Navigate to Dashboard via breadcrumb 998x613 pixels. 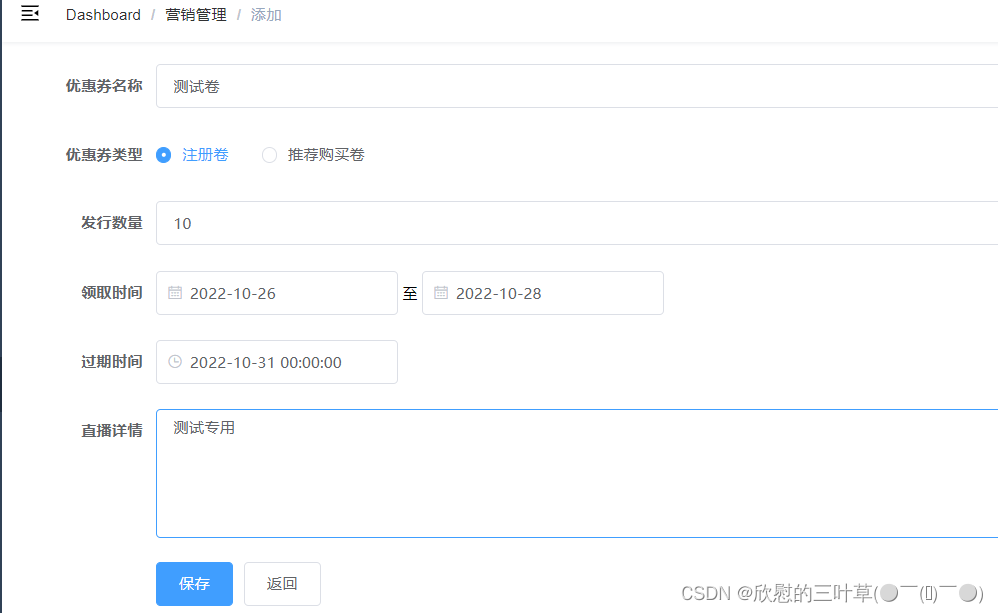[103, 14]
